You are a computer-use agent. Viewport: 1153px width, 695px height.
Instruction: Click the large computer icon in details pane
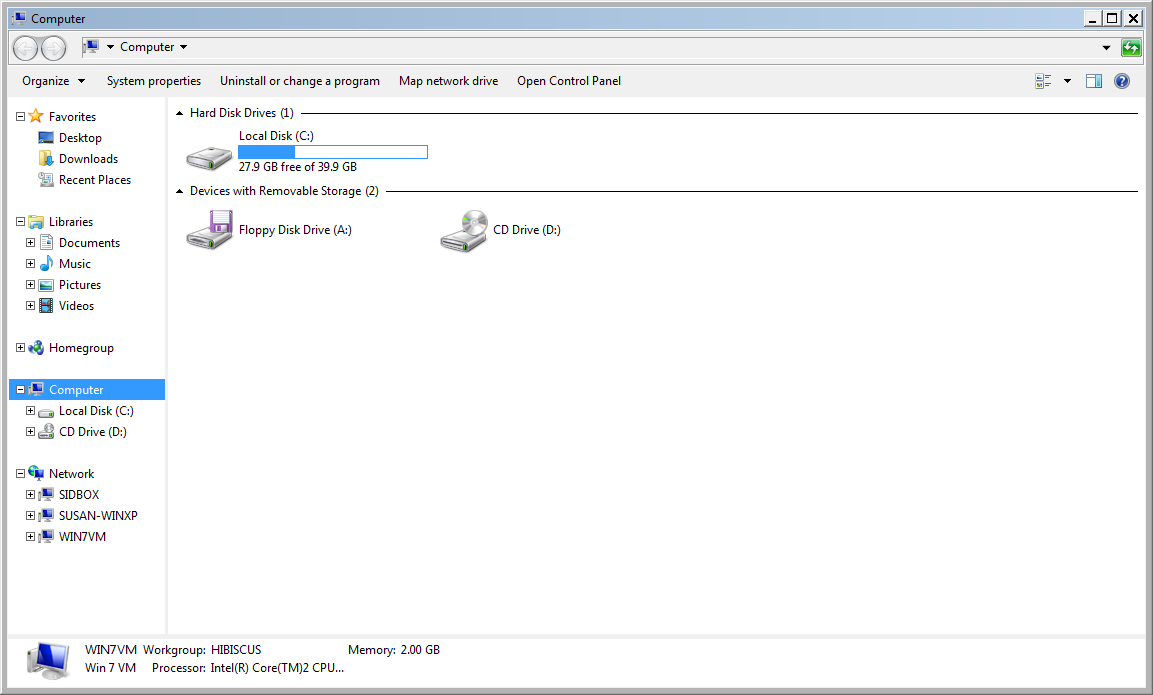pyautogui.click(x=49, y=659)
